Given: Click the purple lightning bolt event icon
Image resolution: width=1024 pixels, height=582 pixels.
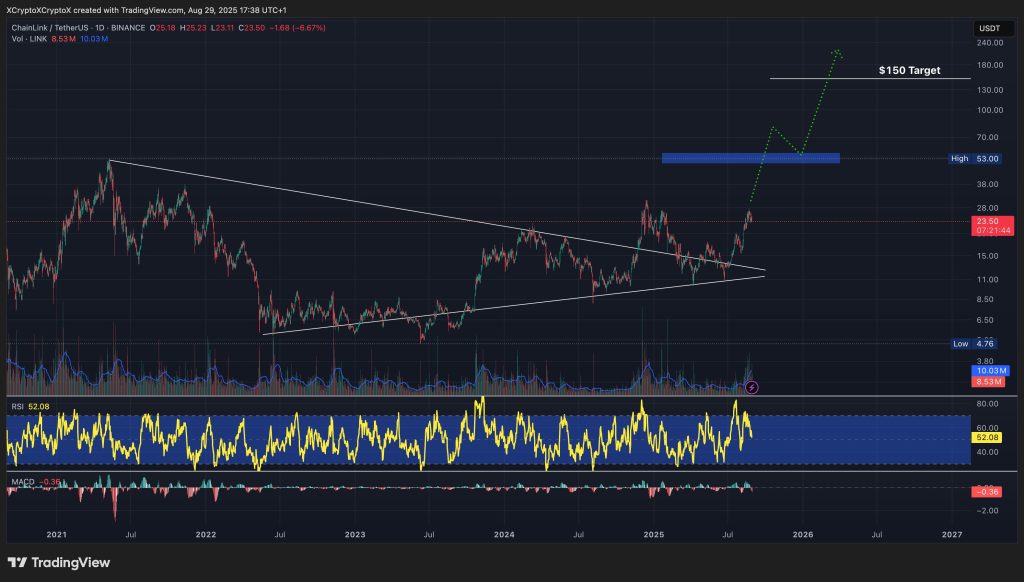Looking at the screenshot, I should (752, 387).
